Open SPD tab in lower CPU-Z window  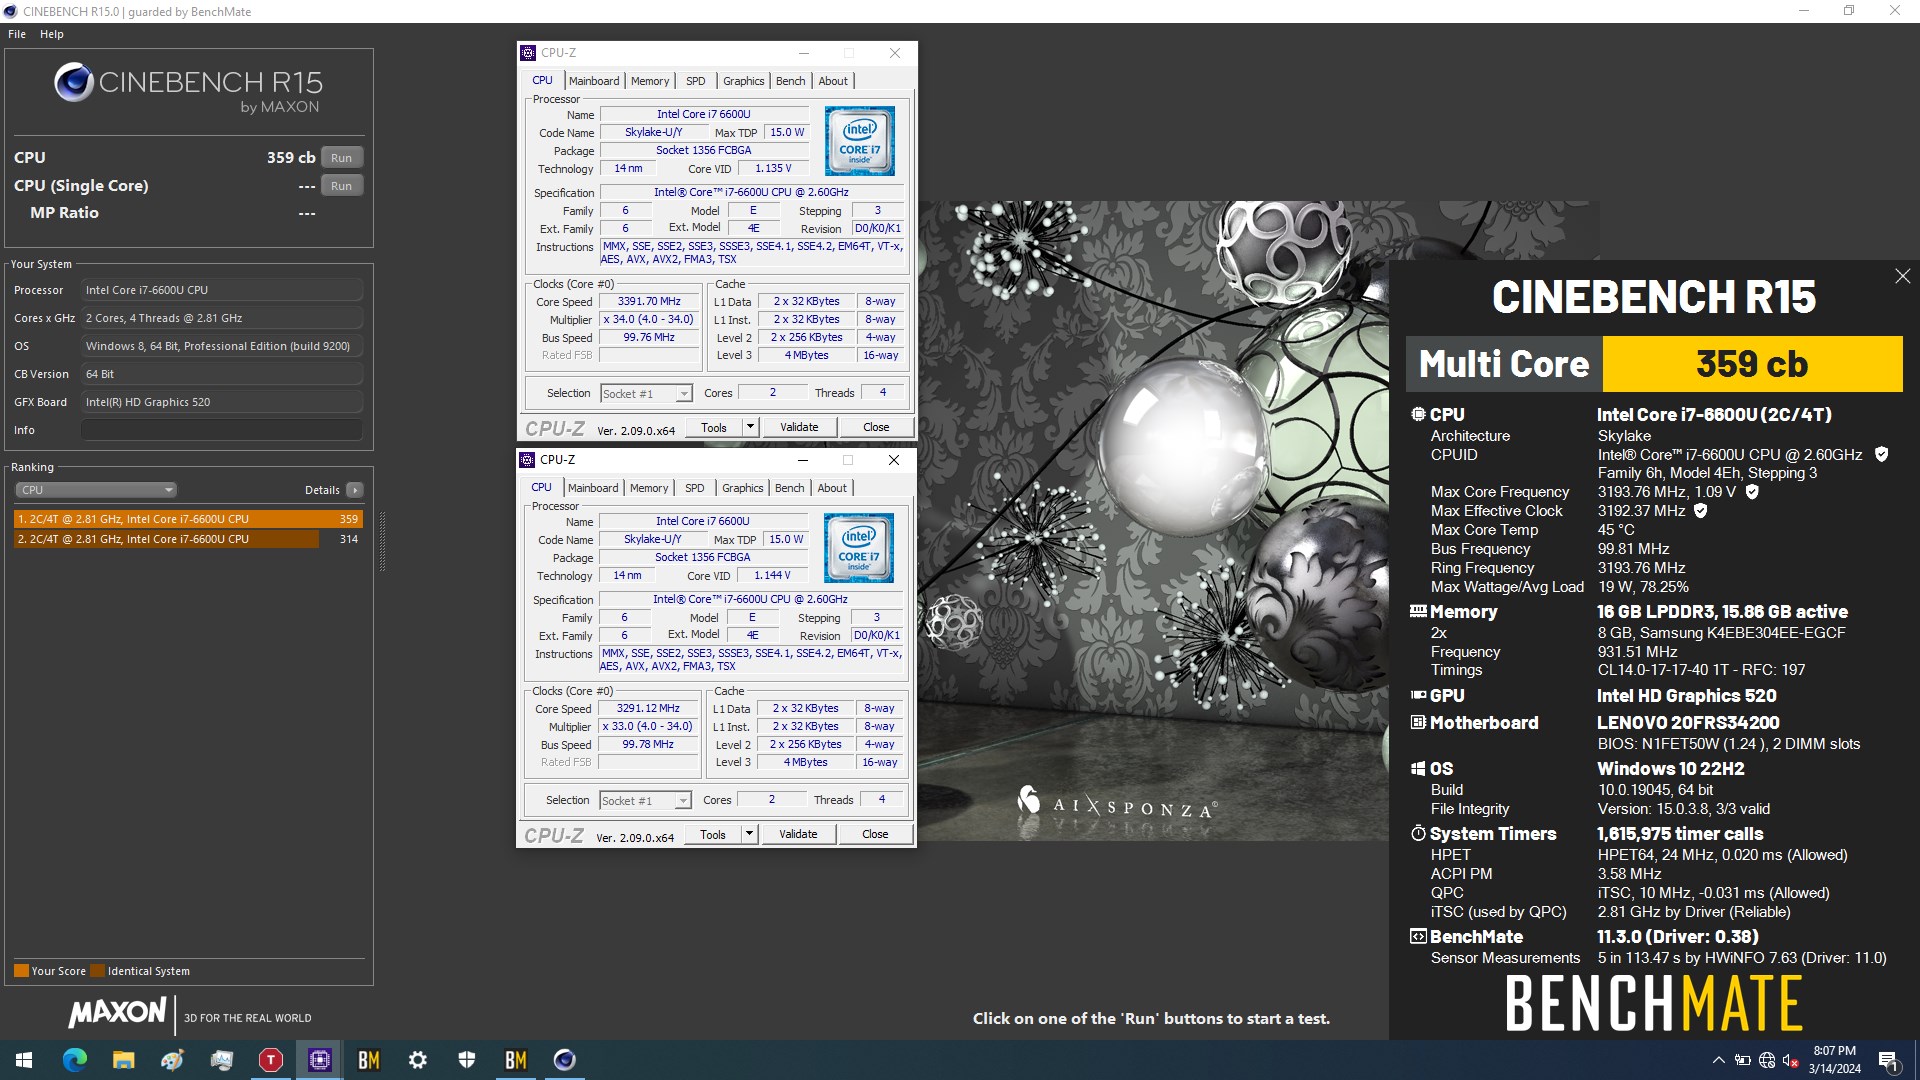695,488
